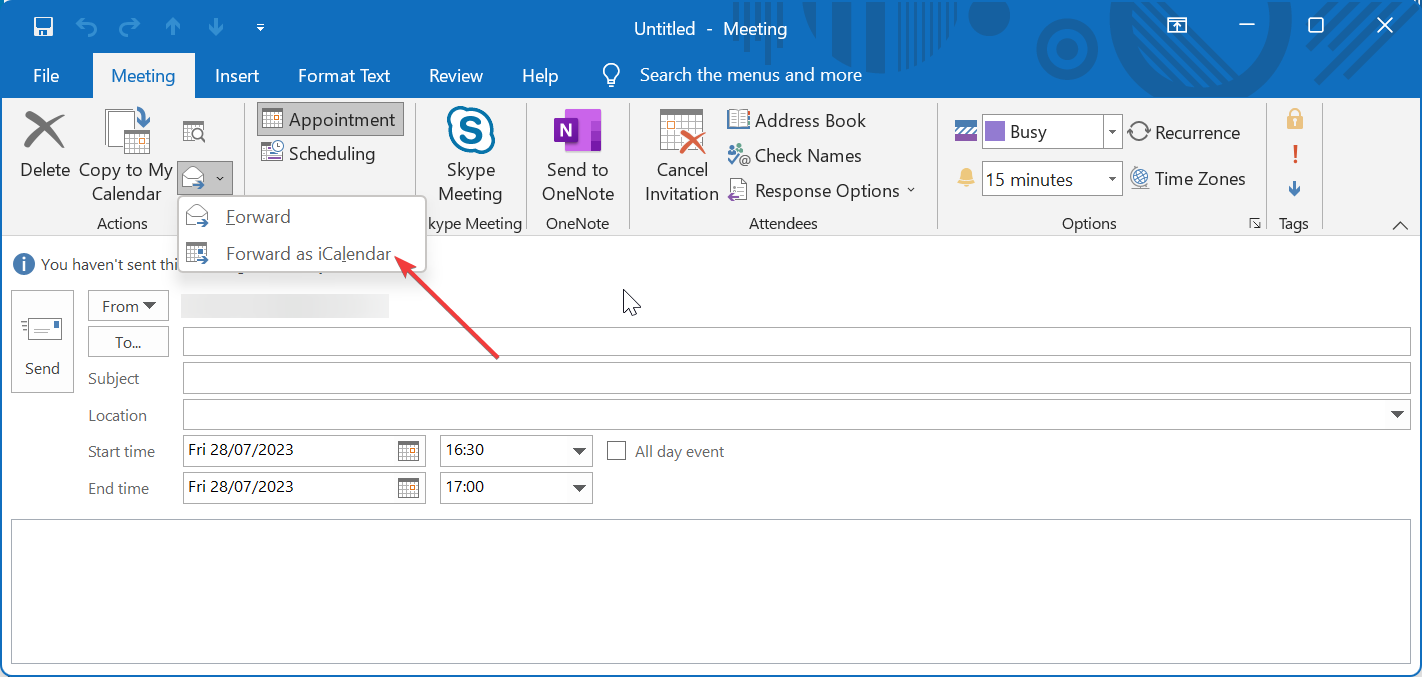The width and height of the screenshot is (1422, 677).
Task: Switch to the Insert ribbon tab
Action: 237,76
